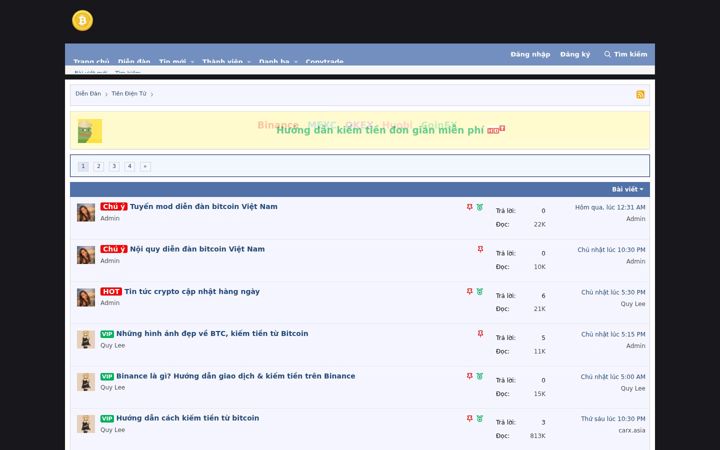Go to 'Trang chủ' in the navigation bar
The height and width of the screenshot is (450, 720).
pos(91,62)
